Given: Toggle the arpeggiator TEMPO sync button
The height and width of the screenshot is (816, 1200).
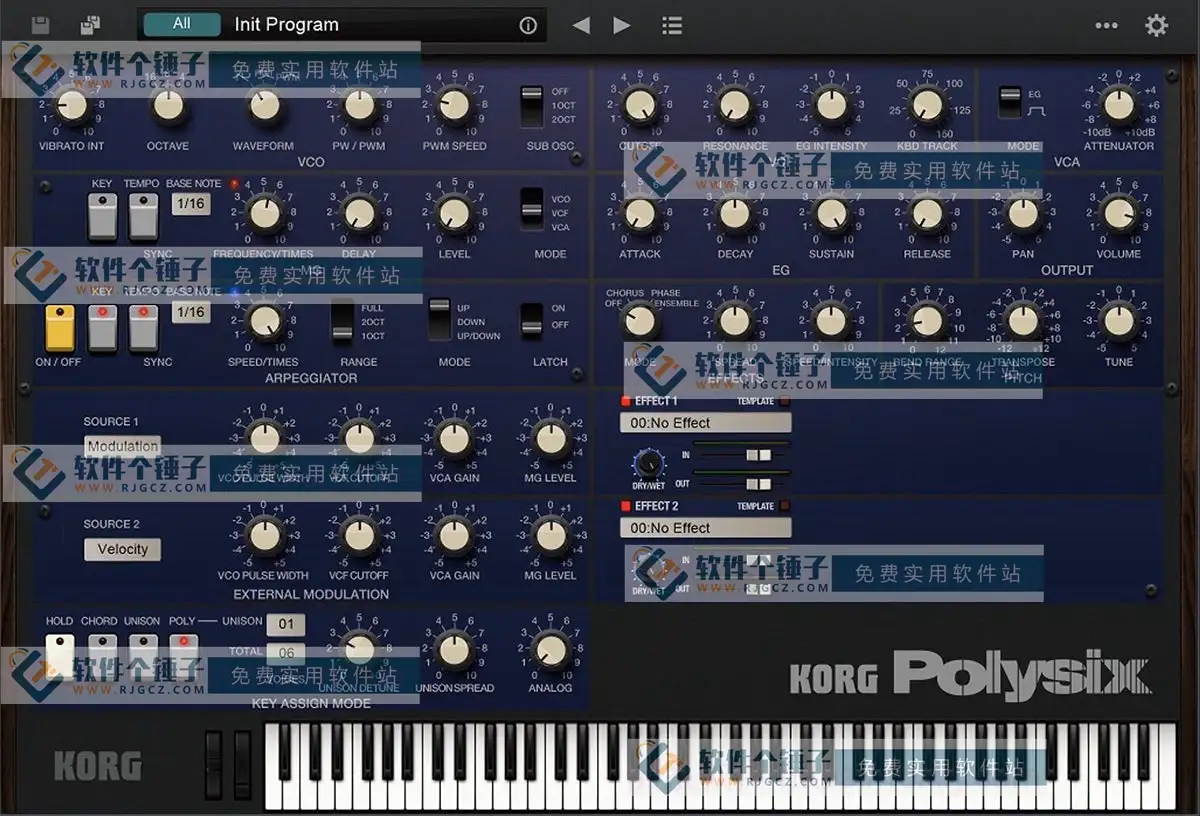Looking at the screenshot, I should (x=143, y=328).
